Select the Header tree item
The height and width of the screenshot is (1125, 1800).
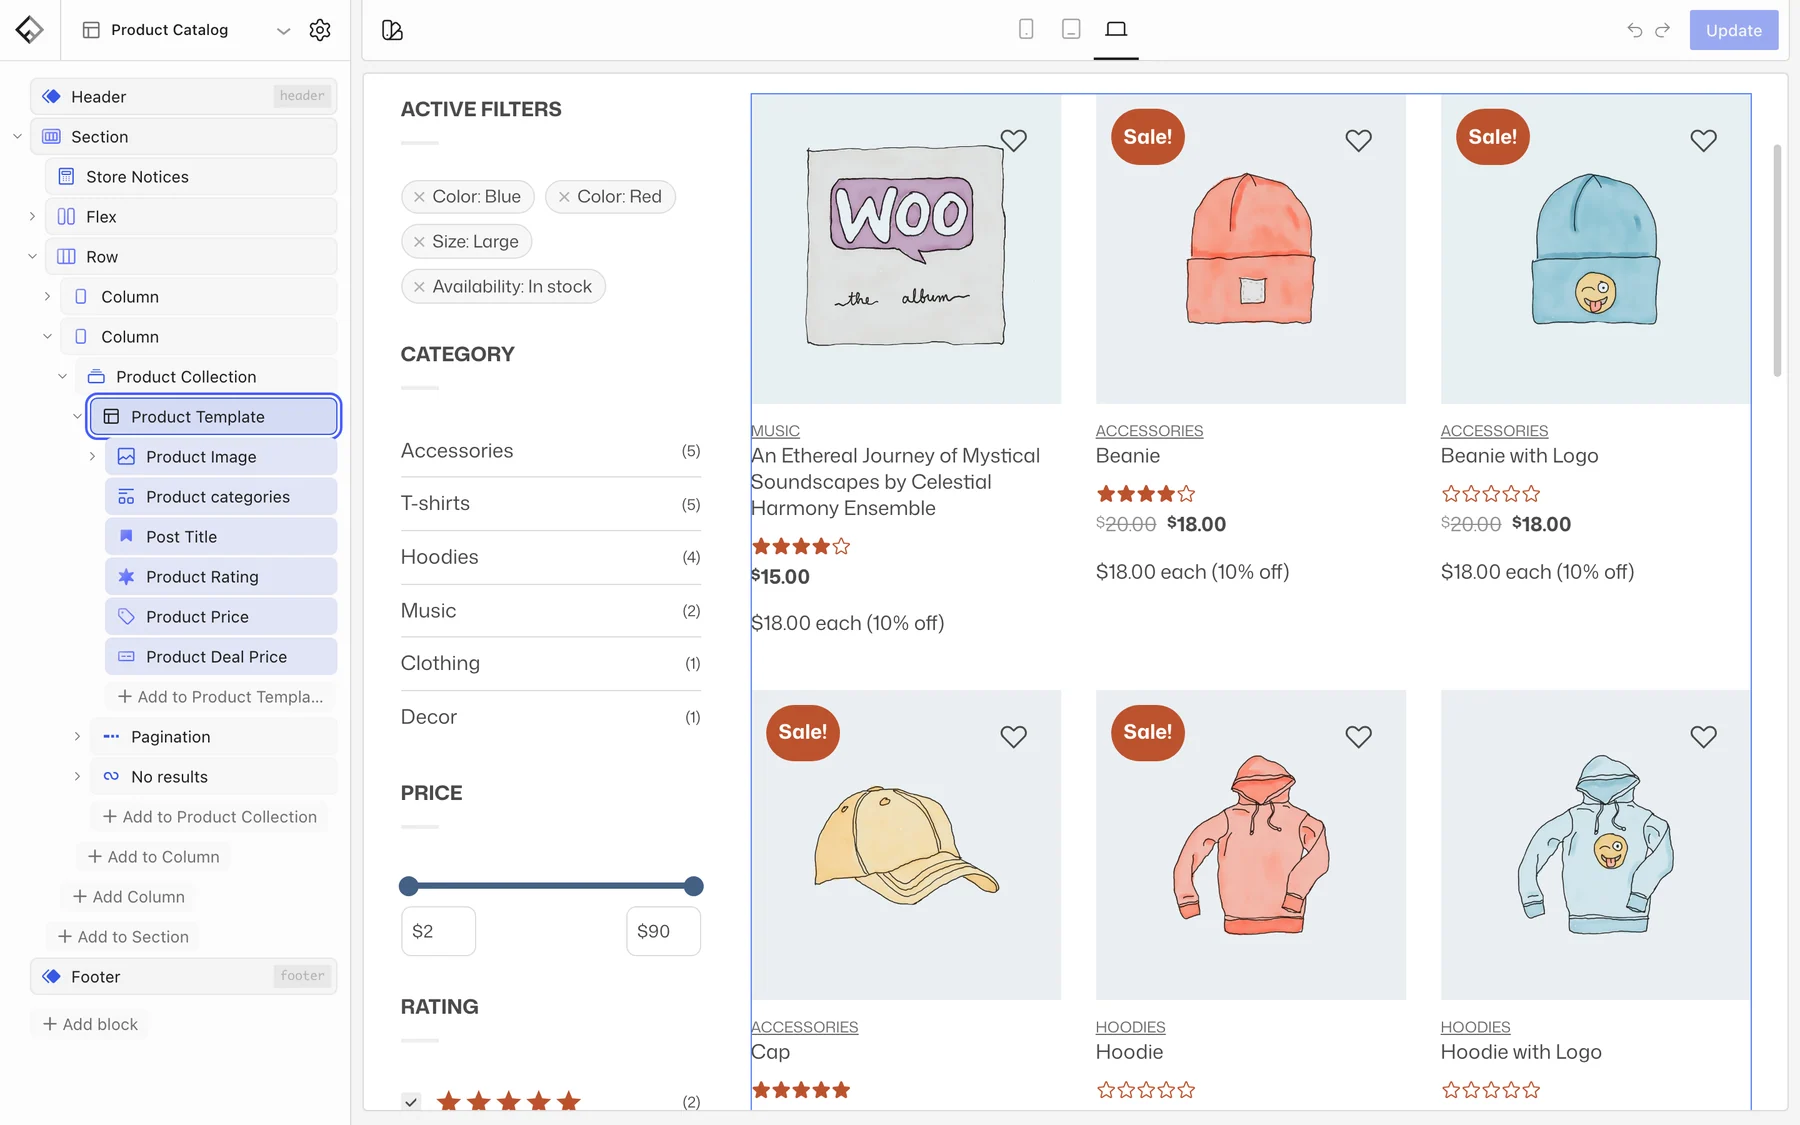tap(183, 96)
